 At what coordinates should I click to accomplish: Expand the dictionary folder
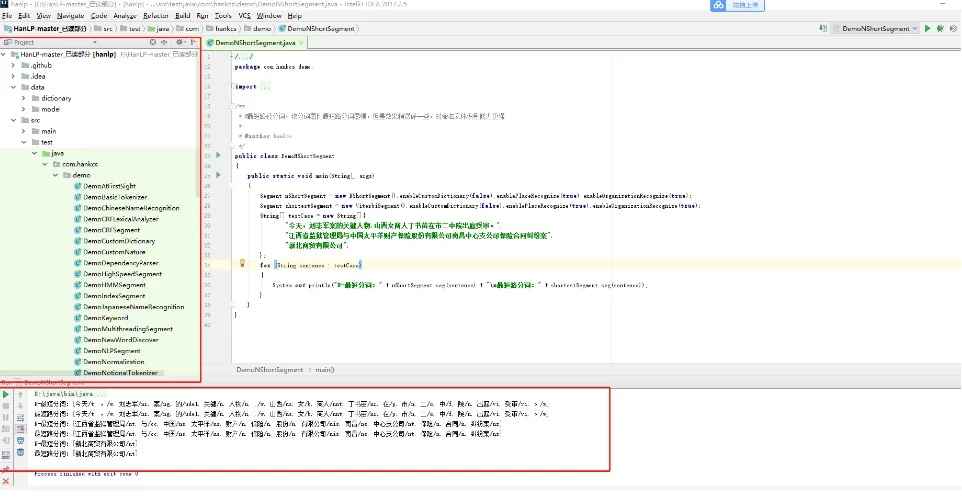pyautogui.click(x=24, y=98)
